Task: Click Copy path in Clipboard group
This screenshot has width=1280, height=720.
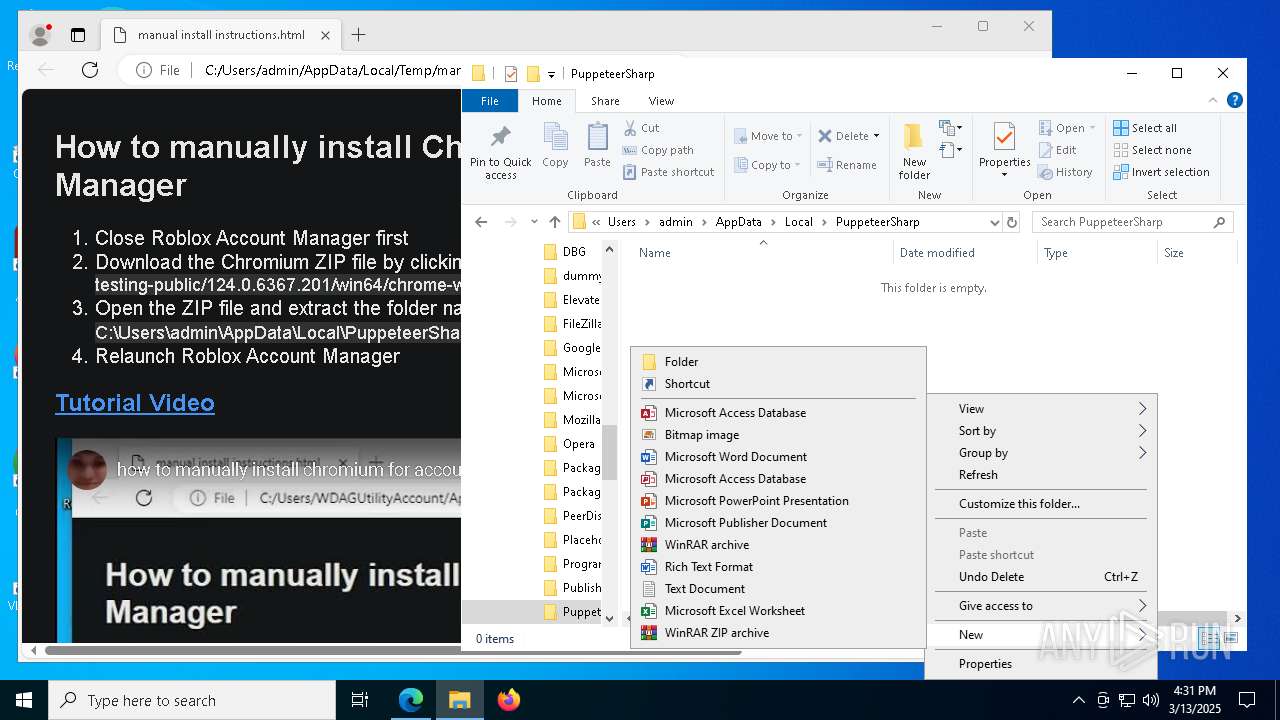Action: pos(658,150)
